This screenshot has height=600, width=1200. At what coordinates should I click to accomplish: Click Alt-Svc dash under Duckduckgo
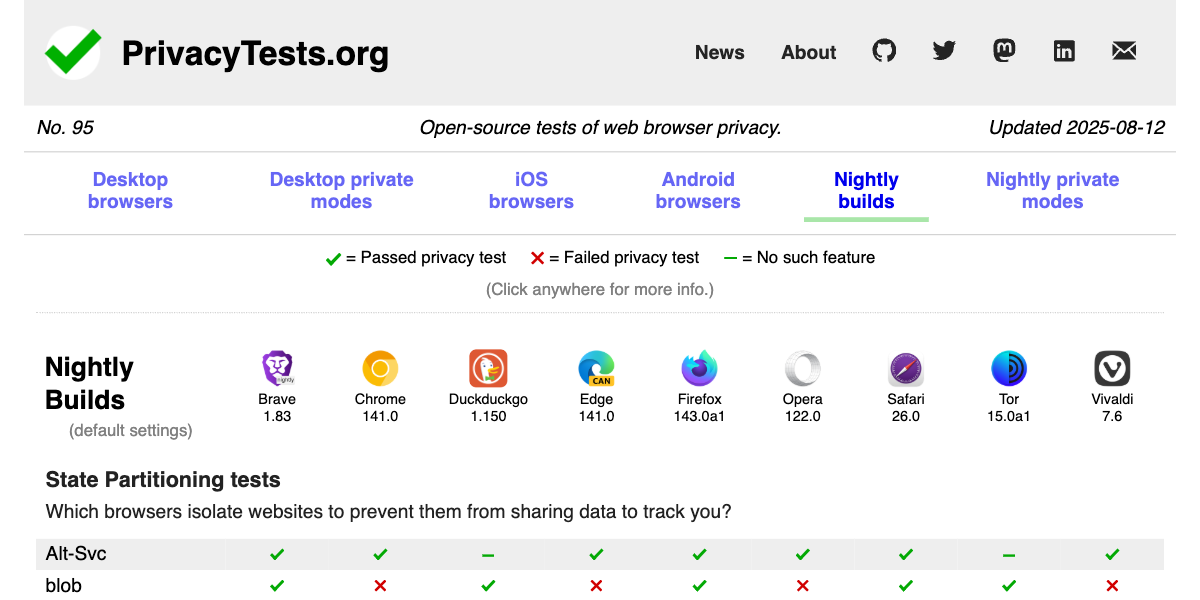(x=488, y=554)
